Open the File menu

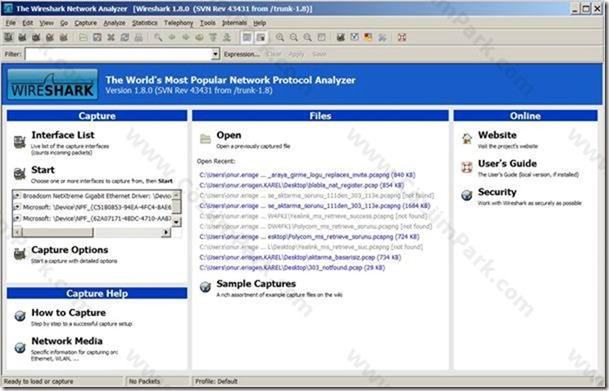tap(10, 23)
